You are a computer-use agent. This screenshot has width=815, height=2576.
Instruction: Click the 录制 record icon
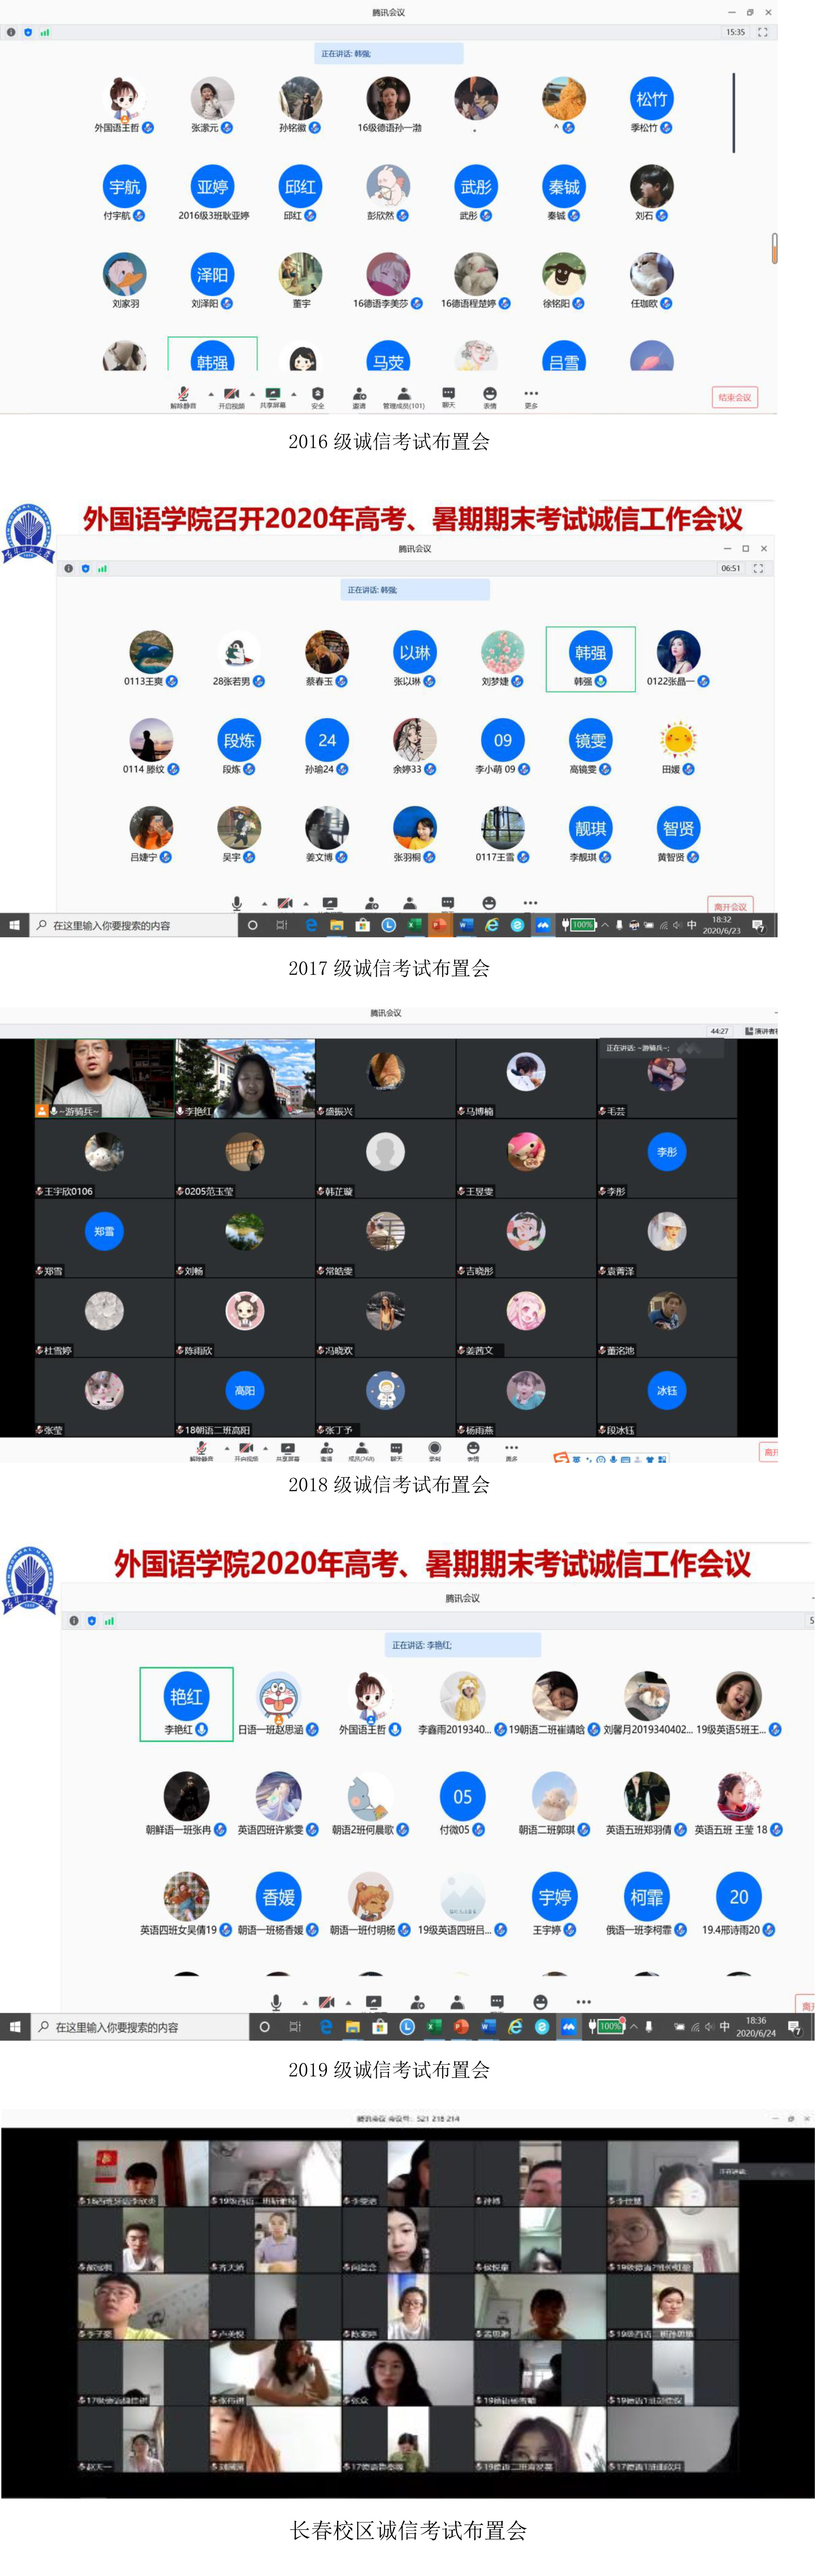pos(434,1449)
